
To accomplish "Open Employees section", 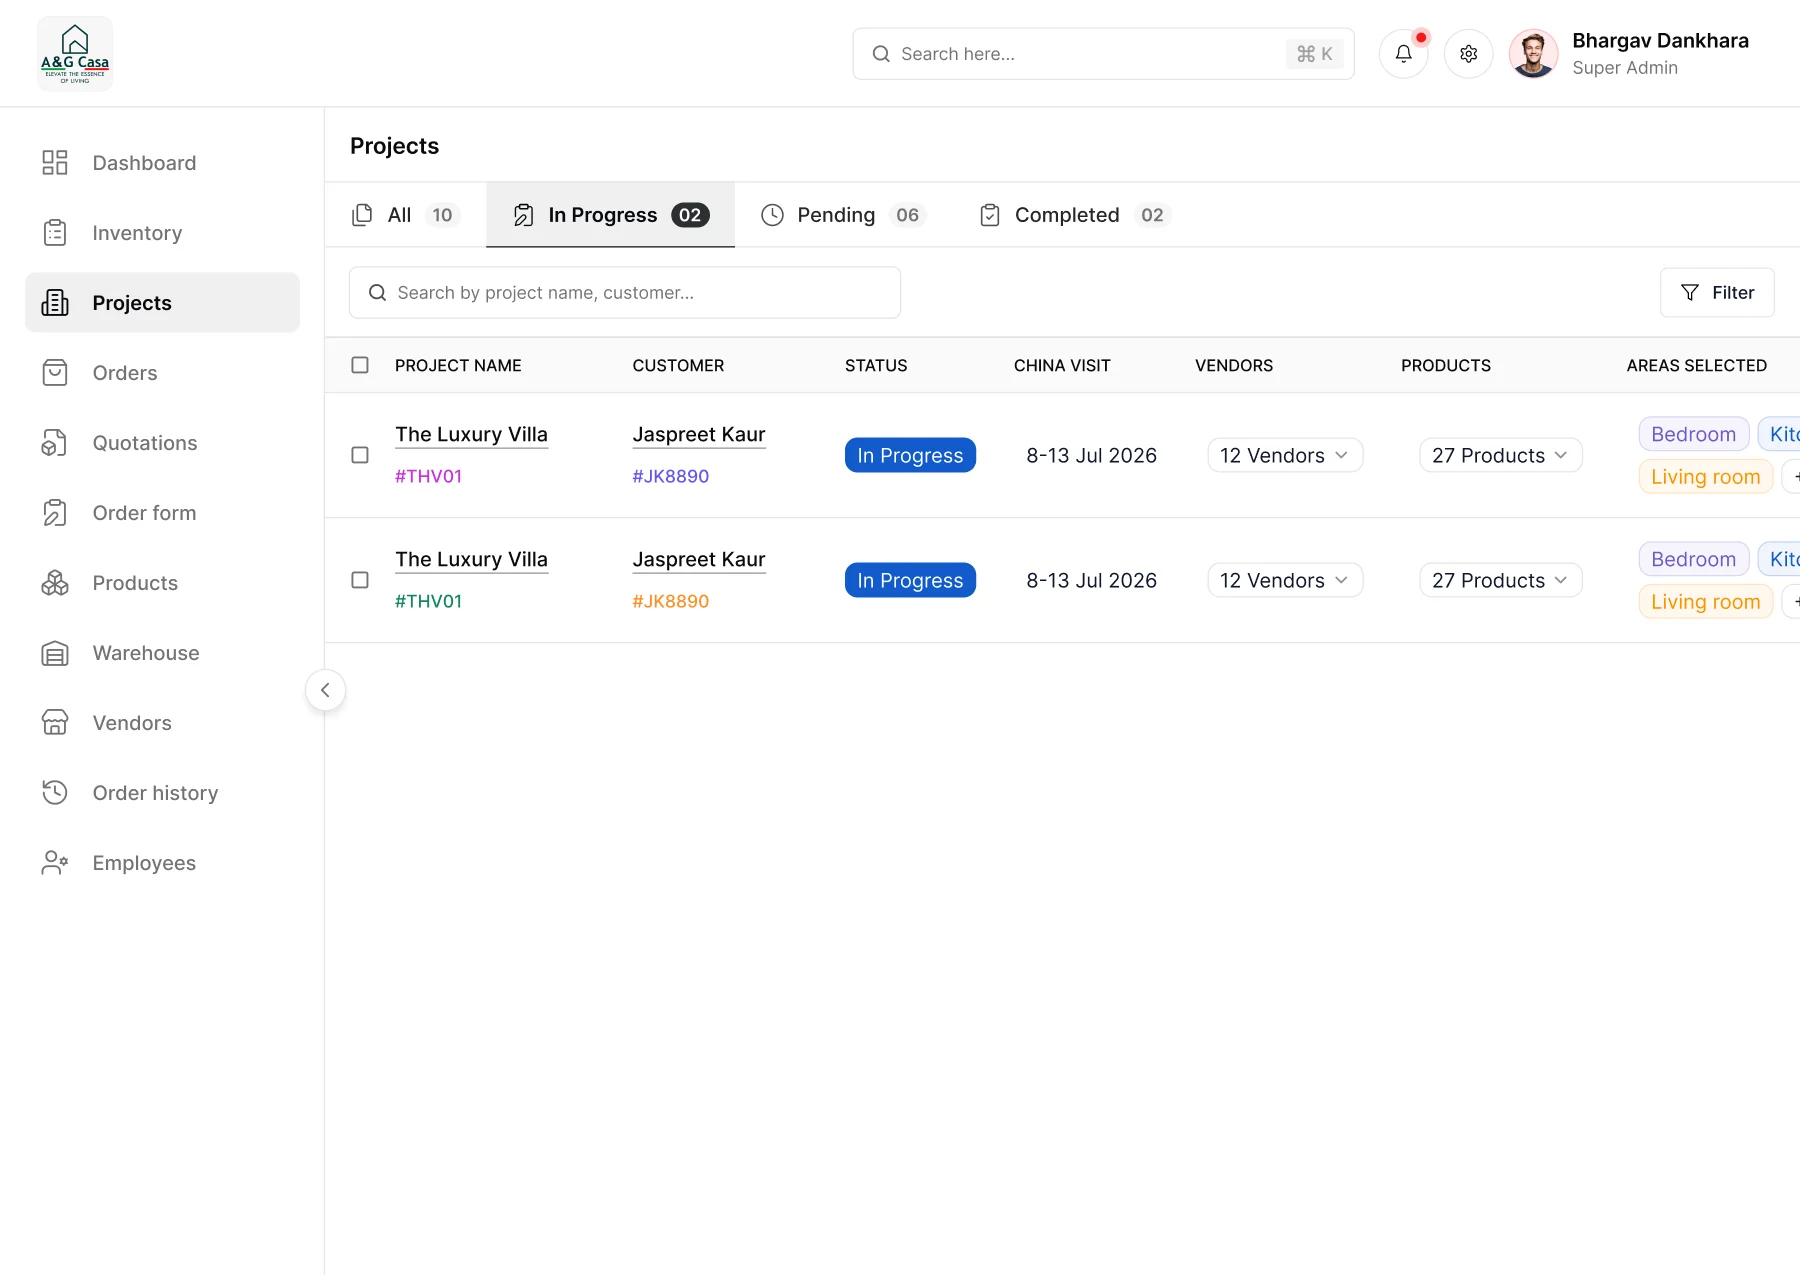I will (x=162, y=863).
